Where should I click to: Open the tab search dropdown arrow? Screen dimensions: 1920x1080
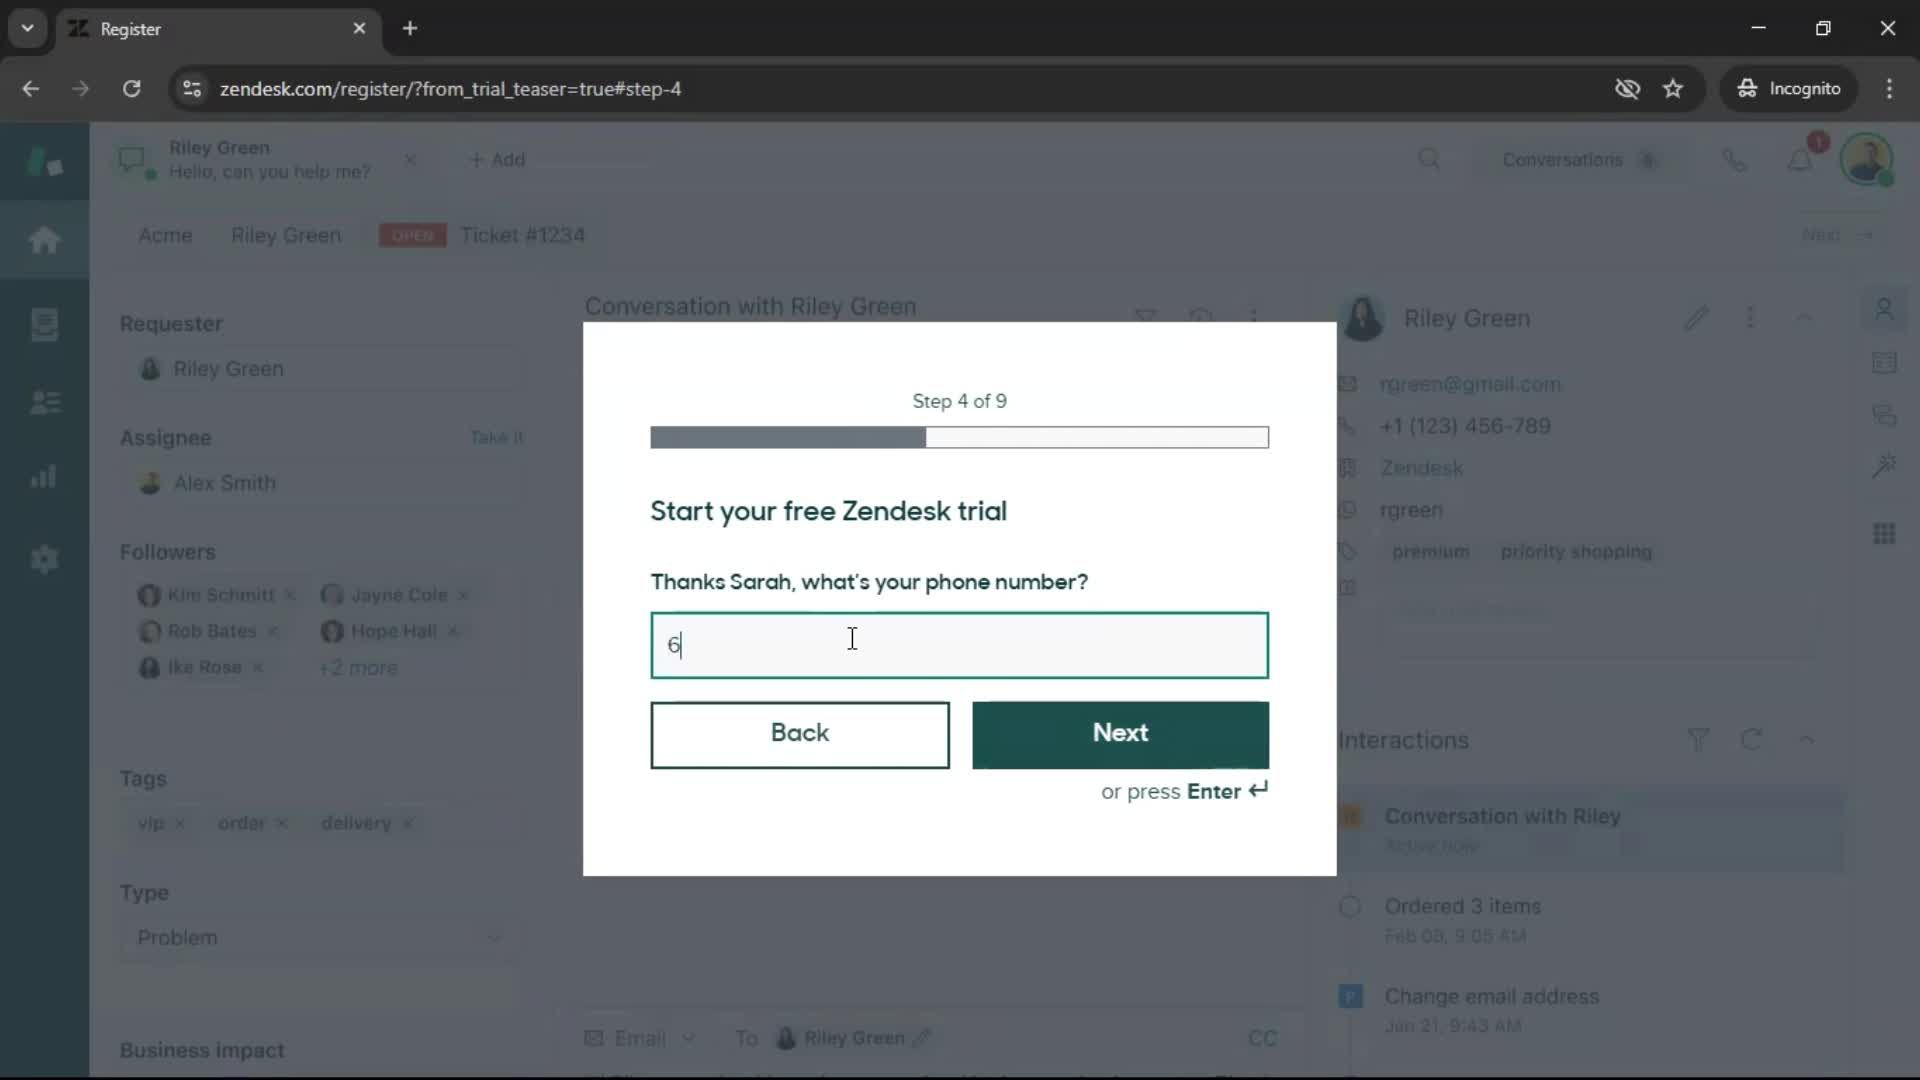[27, 29]
